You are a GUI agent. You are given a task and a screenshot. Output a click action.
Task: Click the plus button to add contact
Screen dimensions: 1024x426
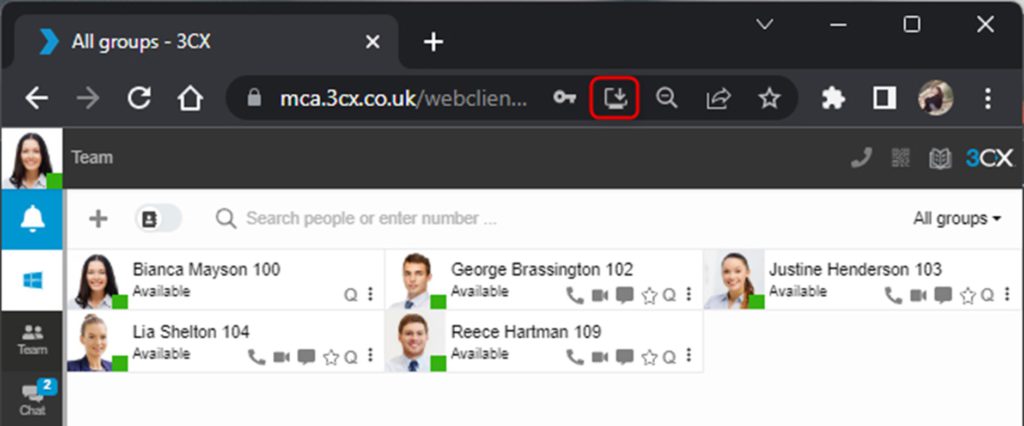(x=98, y=219)
